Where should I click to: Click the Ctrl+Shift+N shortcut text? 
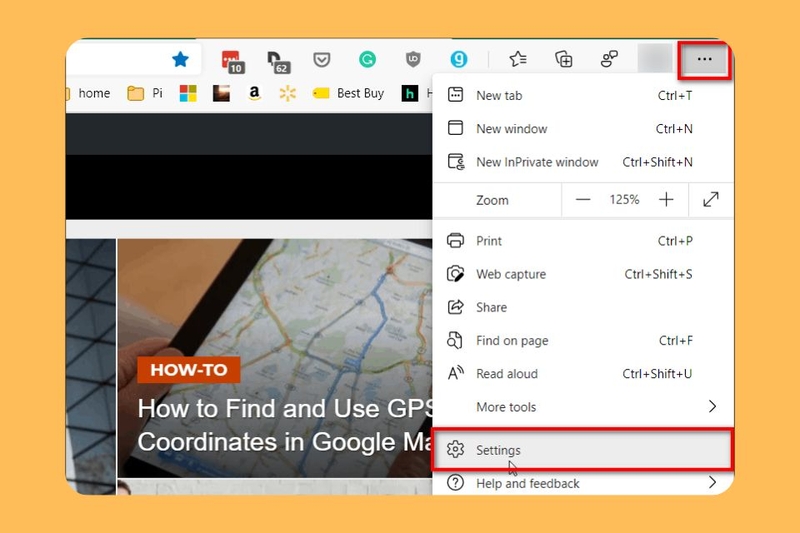657,162
